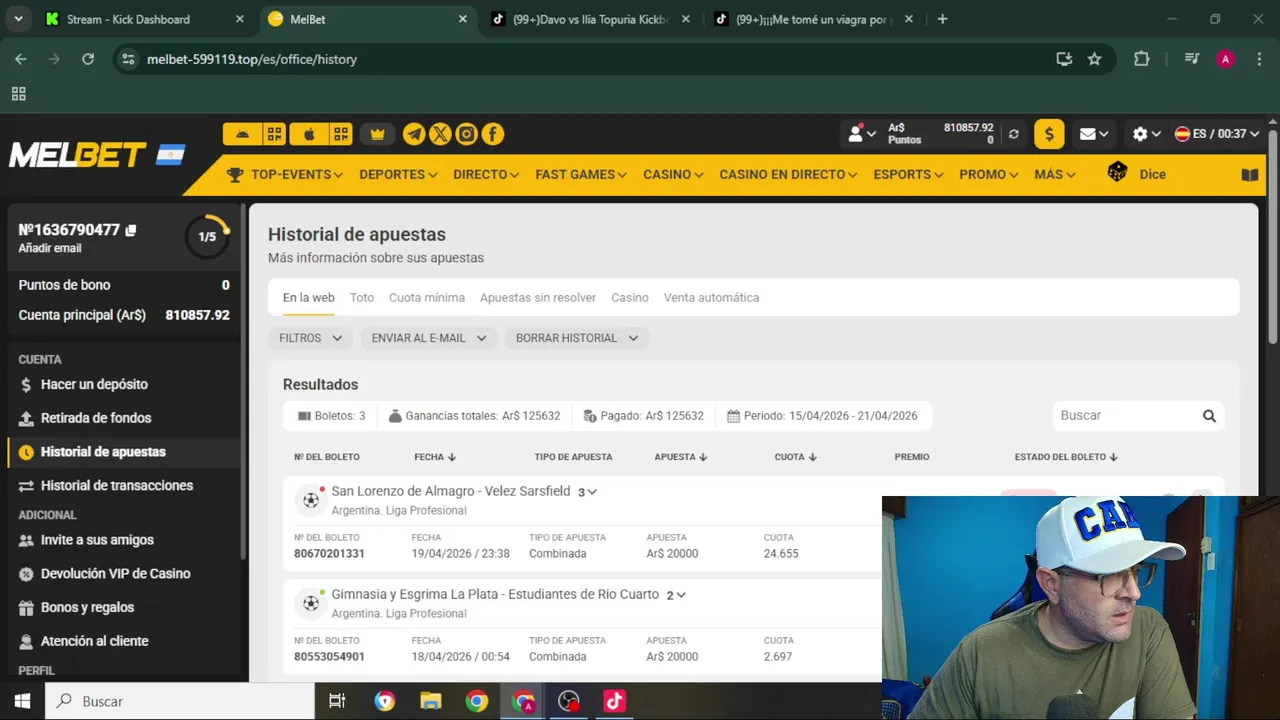The width and height of the screenshot is (1280, 720).
Task: Open CASINO menu
Action: pyautogui.click(x=674, y=174)
